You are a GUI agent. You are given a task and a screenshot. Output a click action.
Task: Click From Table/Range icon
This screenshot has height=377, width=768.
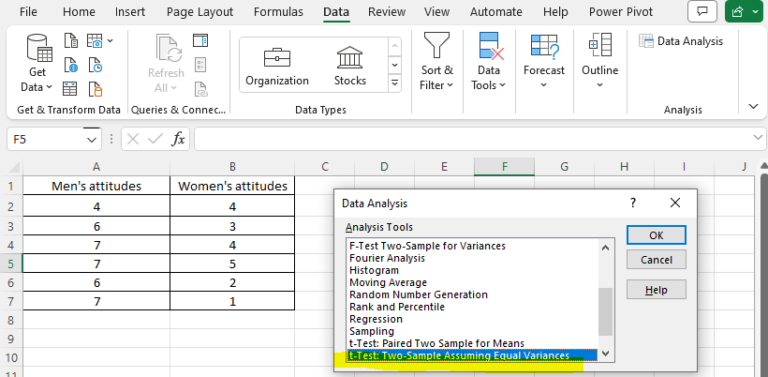[70, 89]
